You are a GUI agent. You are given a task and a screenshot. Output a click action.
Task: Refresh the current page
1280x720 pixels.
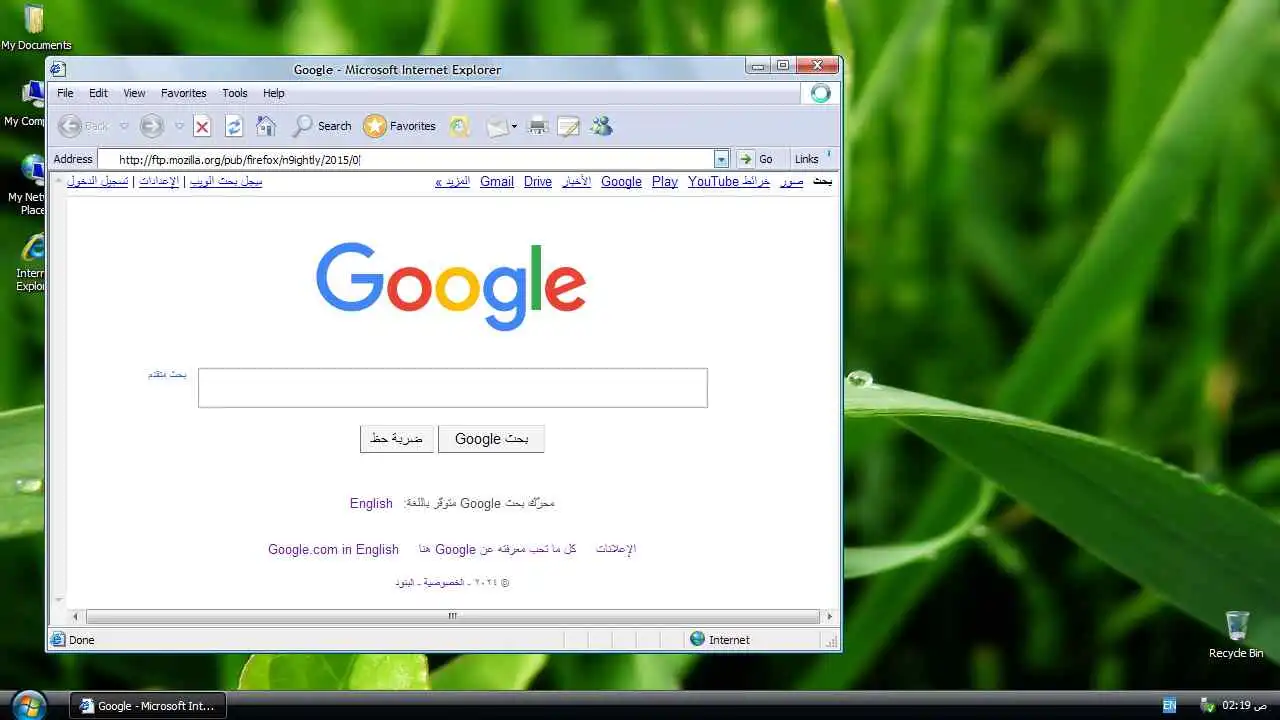tap(234, 126)
